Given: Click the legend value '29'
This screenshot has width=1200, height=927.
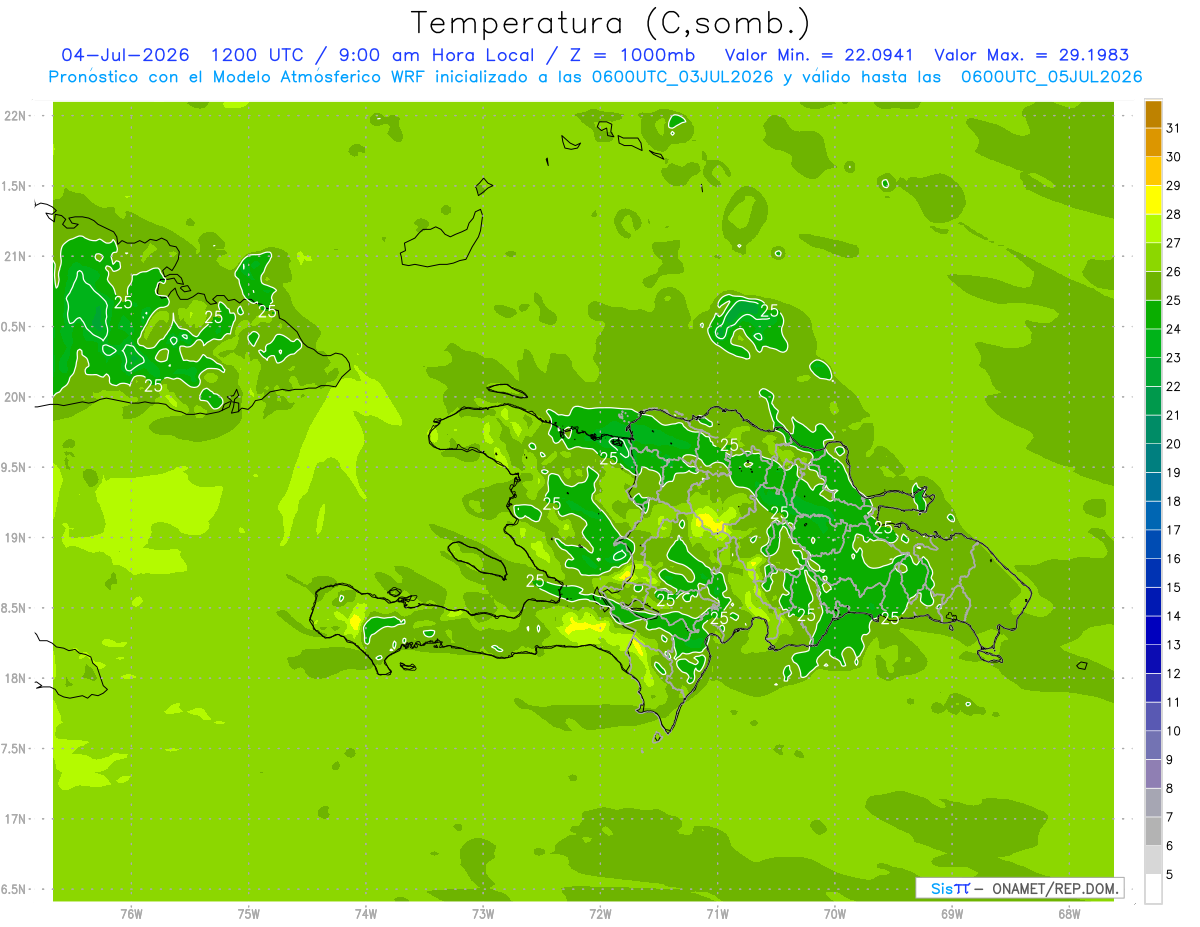Looking at the screenshot, I should click(1174, 186).
